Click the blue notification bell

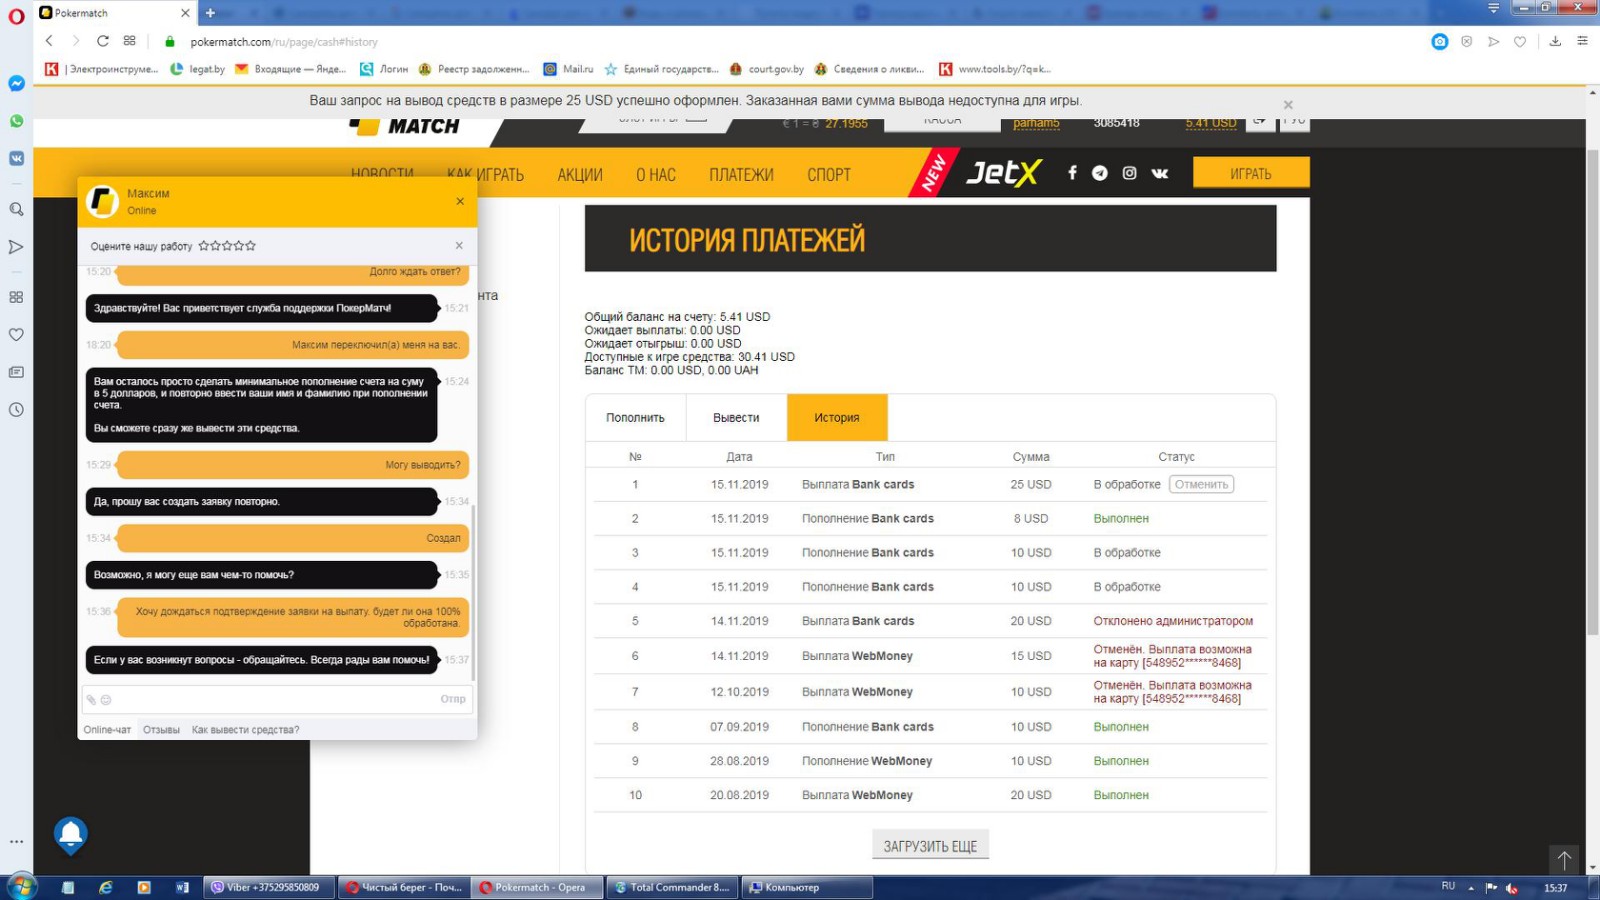coord(70,835)
